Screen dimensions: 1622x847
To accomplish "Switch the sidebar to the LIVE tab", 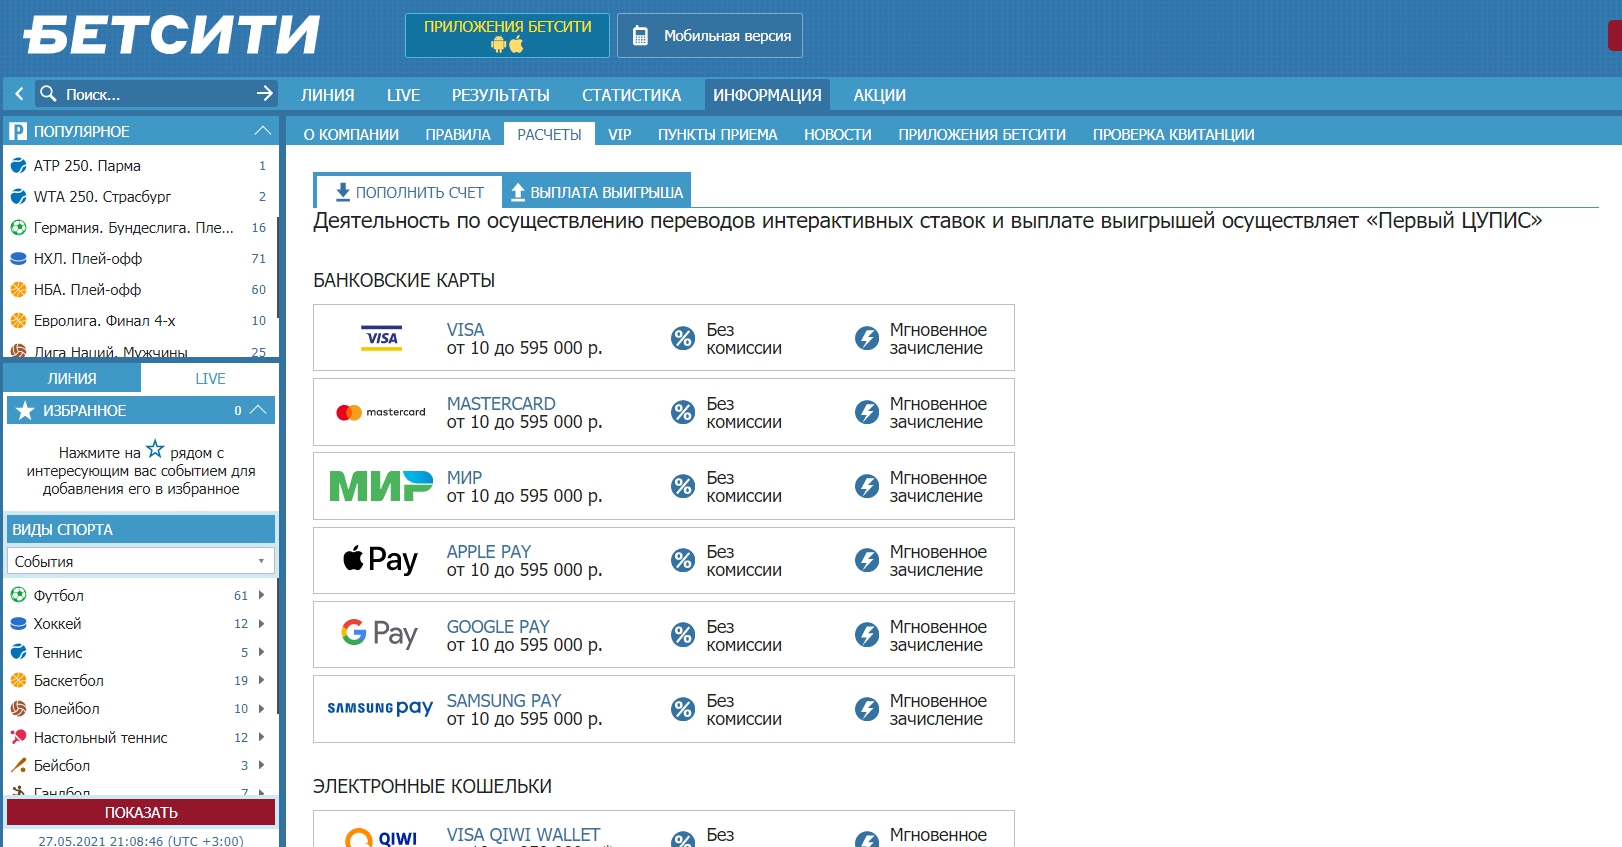I will click(210, 378).
